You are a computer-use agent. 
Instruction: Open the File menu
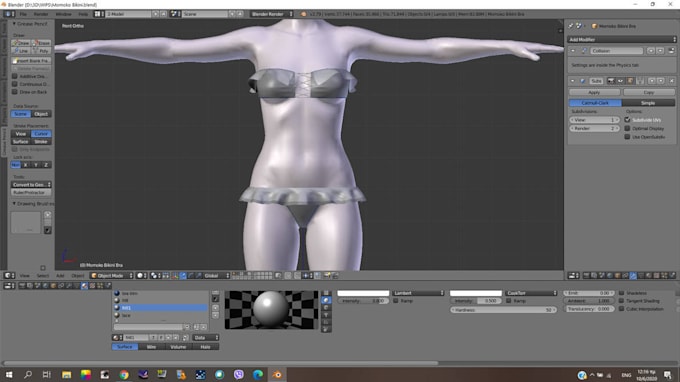coord(23,14)
